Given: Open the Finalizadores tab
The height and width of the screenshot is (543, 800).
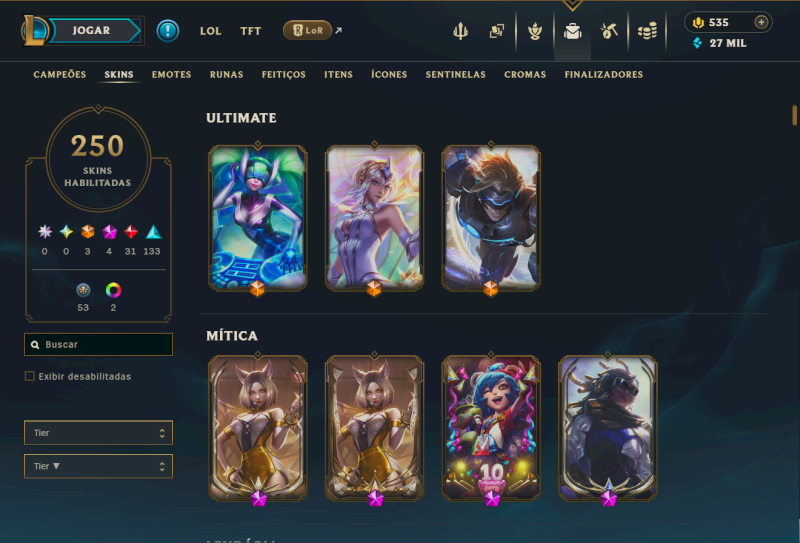Looking at the screenshot, I should point(604,75).
